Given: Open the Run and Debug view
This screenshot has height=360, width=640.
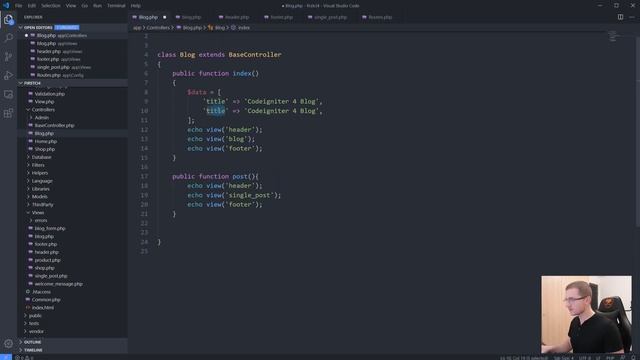Looking at the screenshot, I should click(8, 76).
